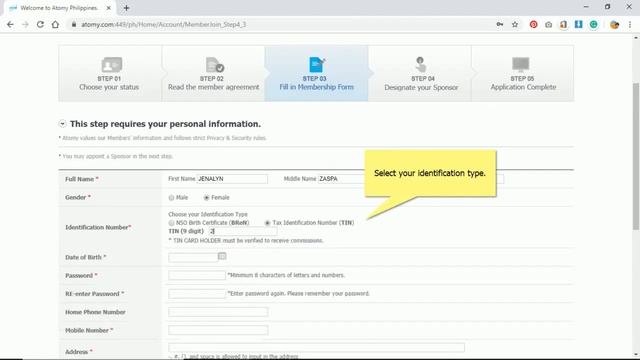This screenshot has height=360, width=640.
Task: Open the Date of Birth calendar icon
Action: pos(222,256)
